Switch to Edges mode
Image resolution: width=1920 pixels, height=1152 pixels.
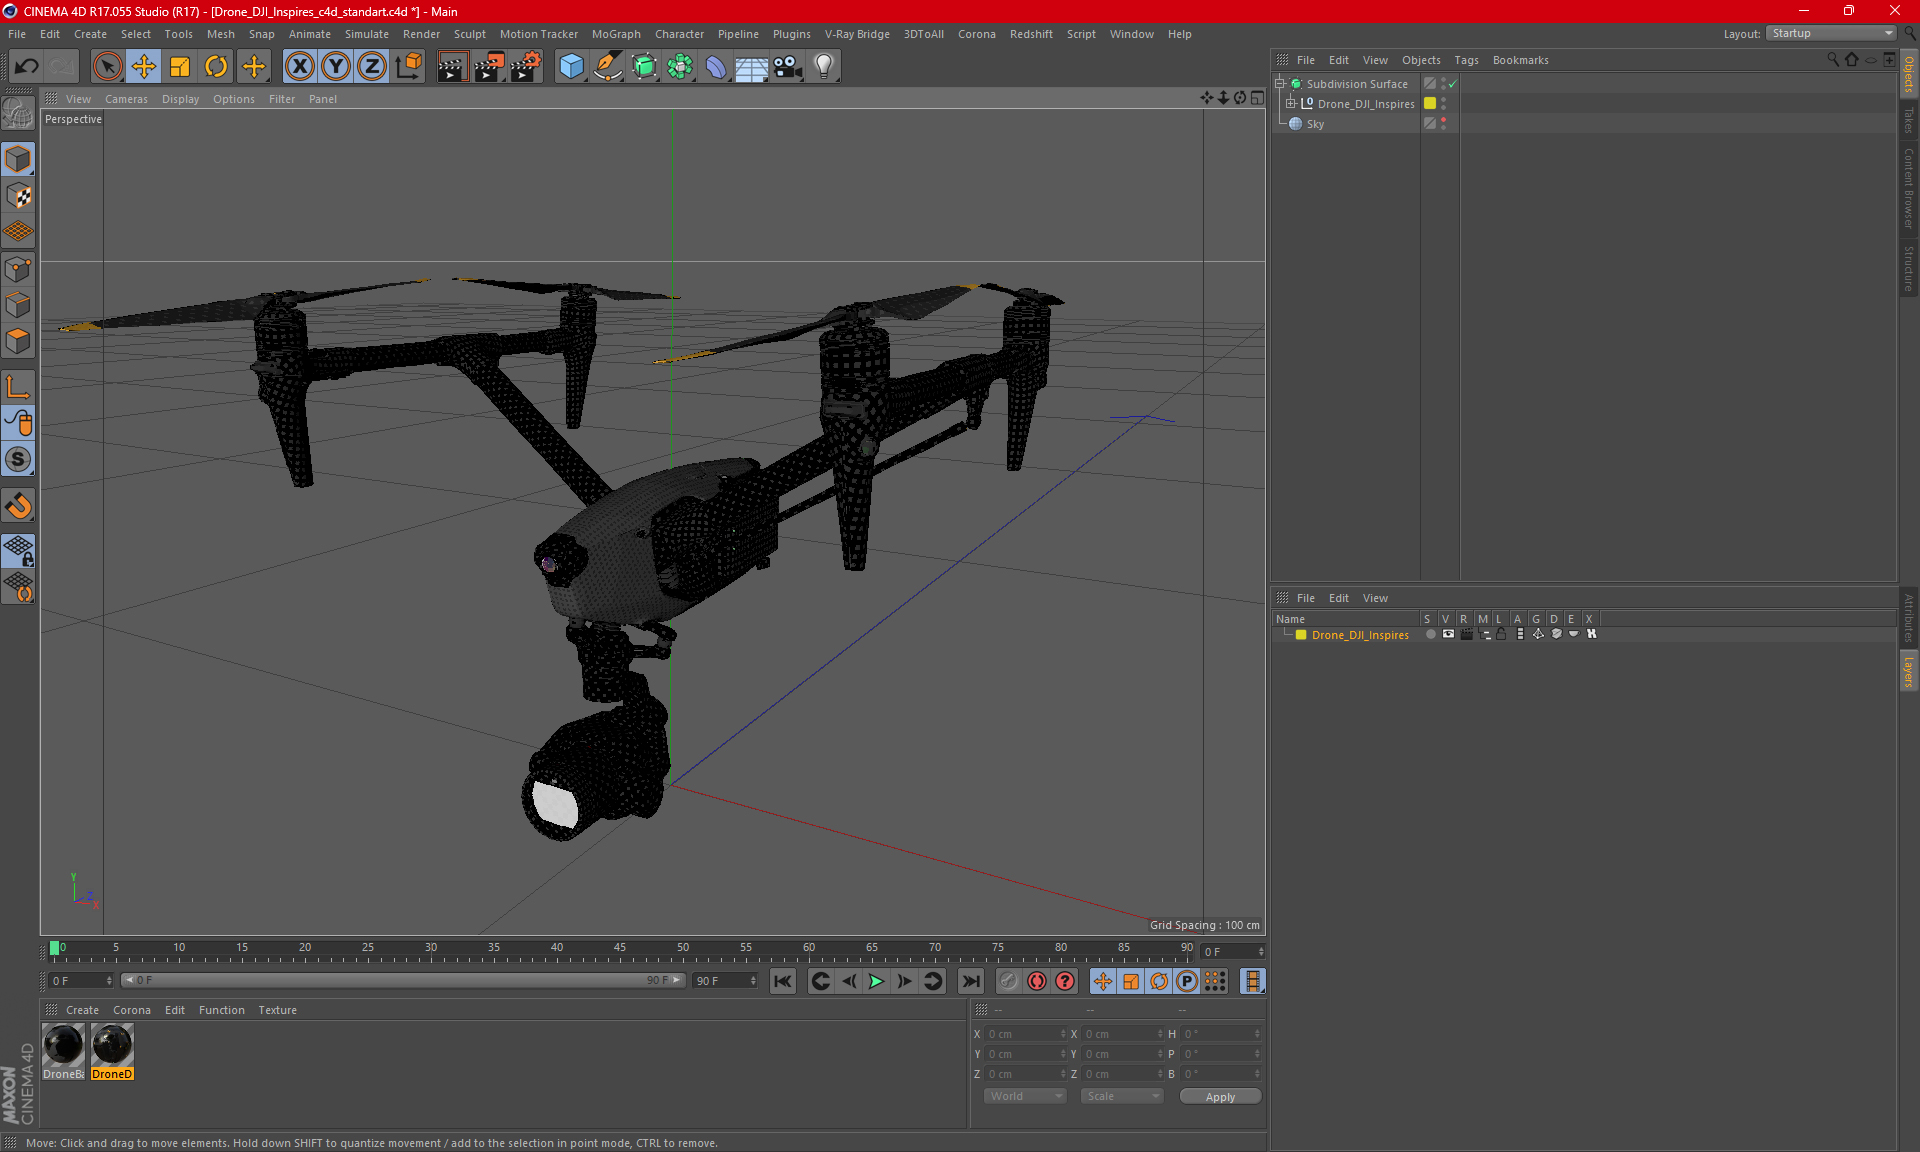18,305
